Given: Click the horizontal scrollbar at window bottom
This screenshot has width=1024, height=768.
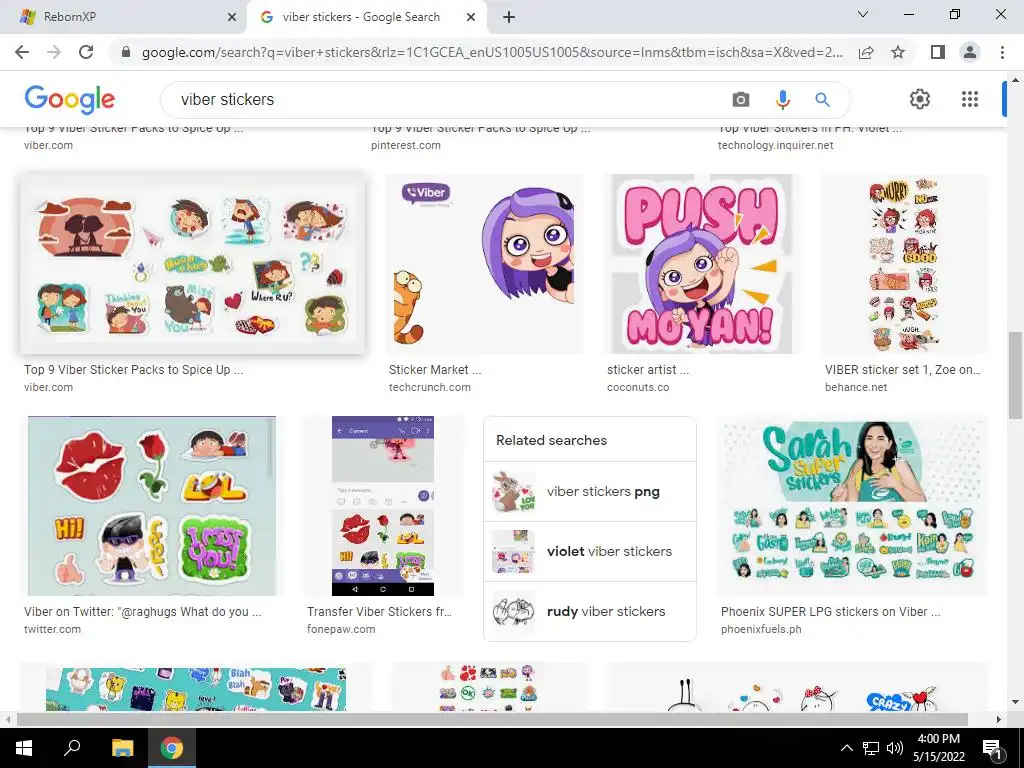Looking at the screenshot, I should pyautogui.click(x=492, y=719).
